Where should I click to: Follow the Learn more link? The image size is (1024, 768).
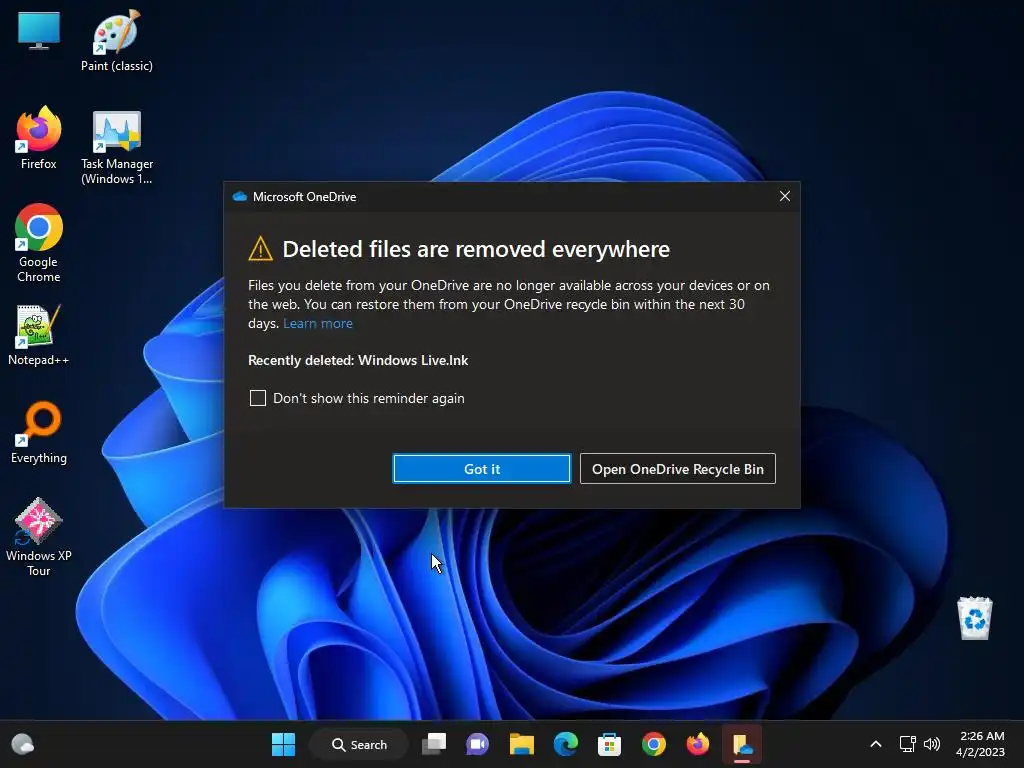(317, 323)
